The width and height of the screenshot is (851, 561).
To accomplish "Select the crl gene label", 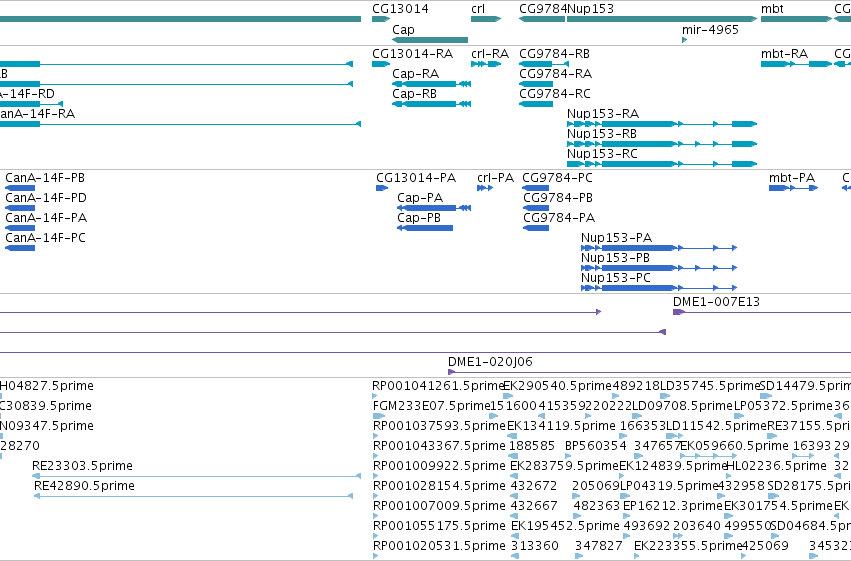I will tap(478, 9).
